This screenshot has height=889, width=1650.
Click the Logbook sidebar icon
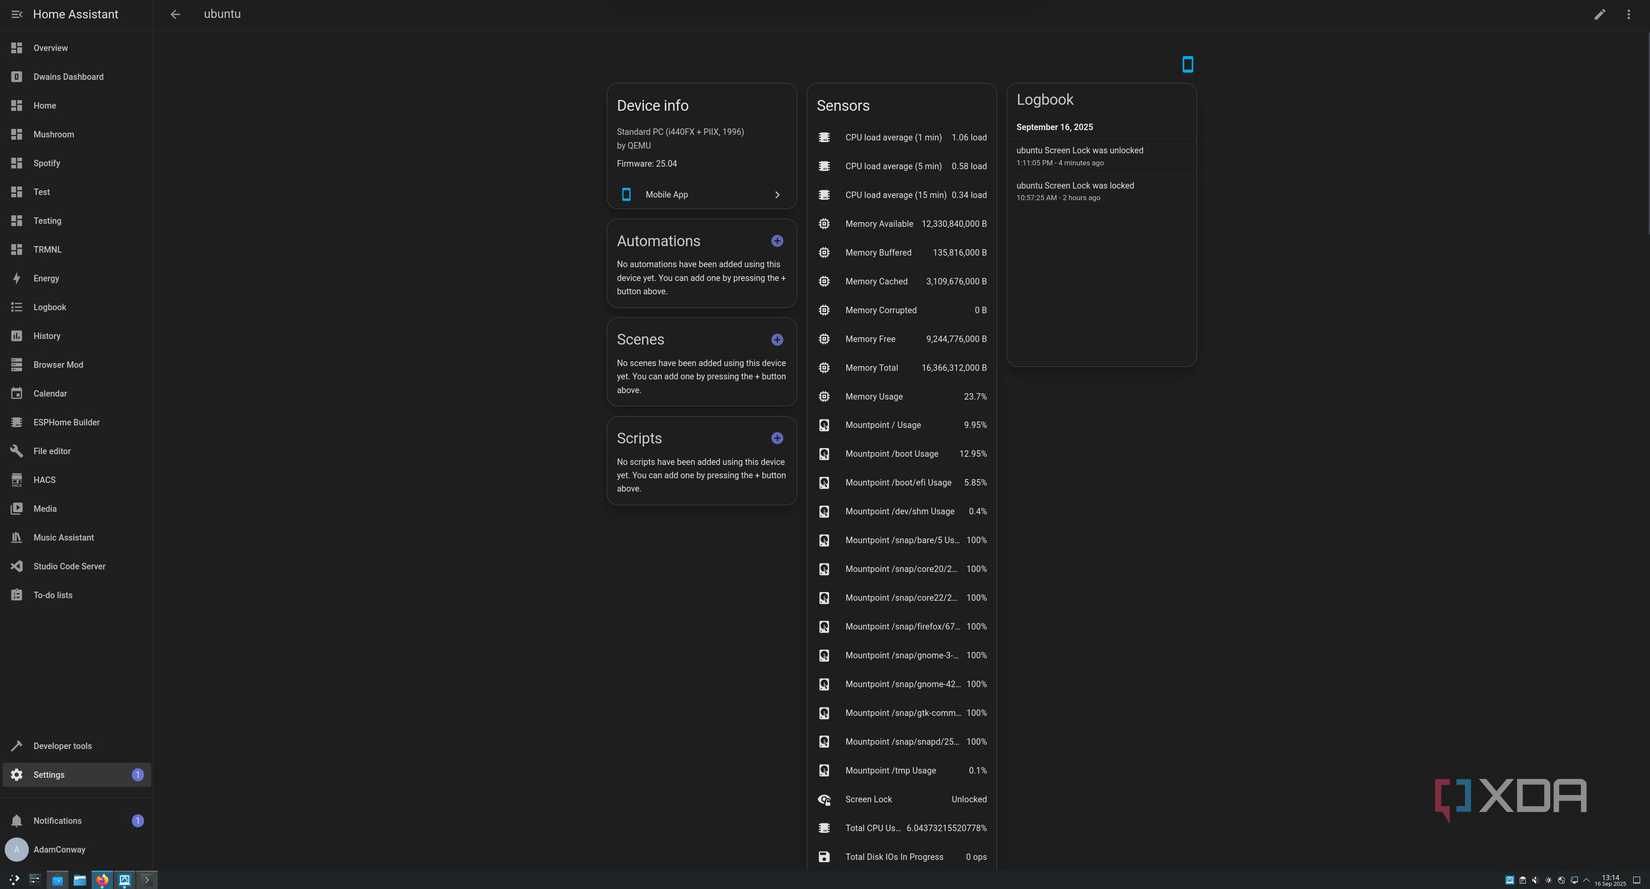pos(16,307)
